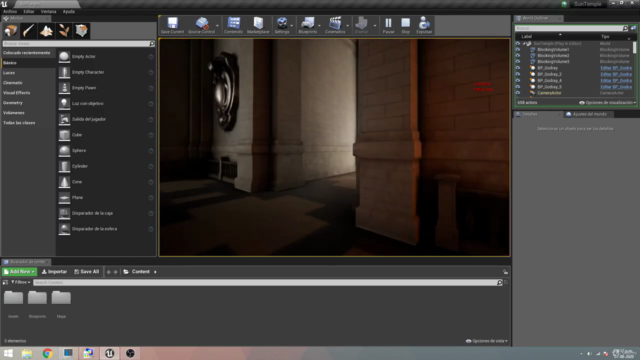The height and width of the screenshot is (360, 640).
Task: Select the Landscape mode icon
Action: (46, 31)
